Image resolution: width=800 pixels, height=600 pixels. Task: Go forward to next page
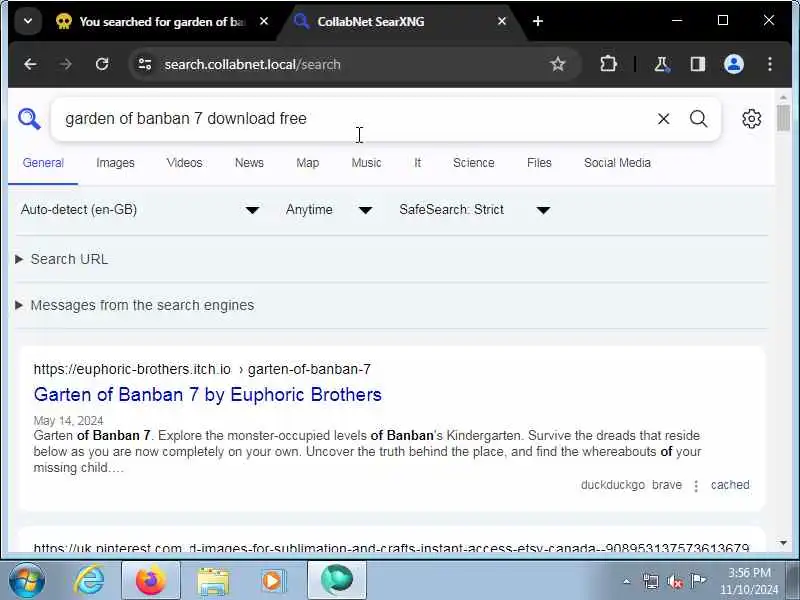point(65,64)
